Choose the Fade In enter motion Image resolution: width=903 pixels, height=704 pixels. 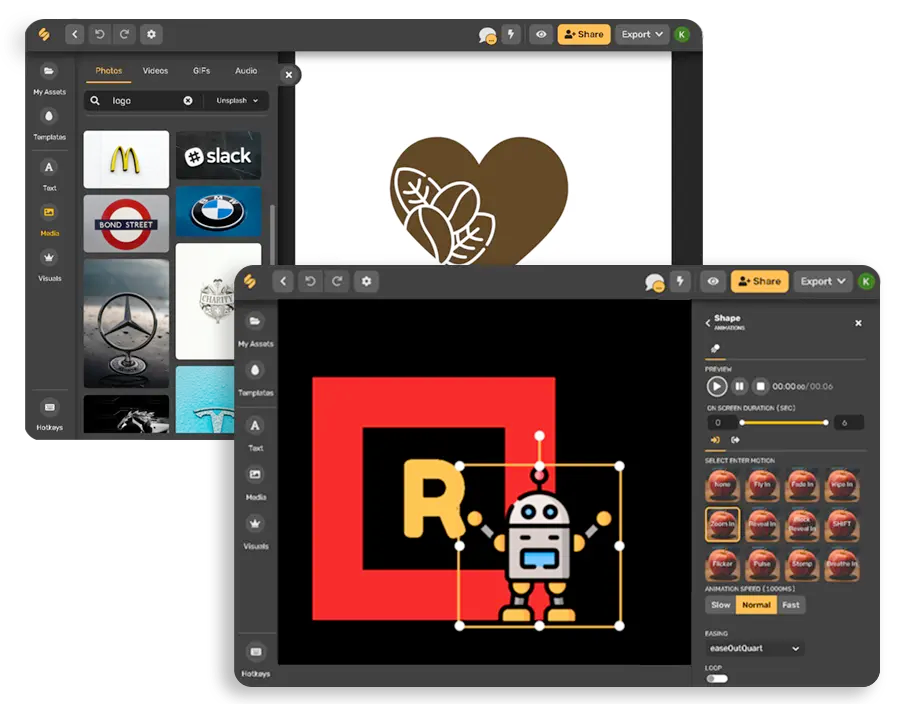pos(802,485)
